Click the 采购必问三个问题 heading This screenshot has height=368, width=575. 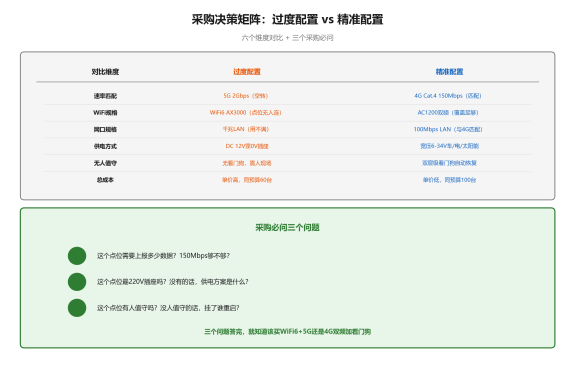point(288,228)
